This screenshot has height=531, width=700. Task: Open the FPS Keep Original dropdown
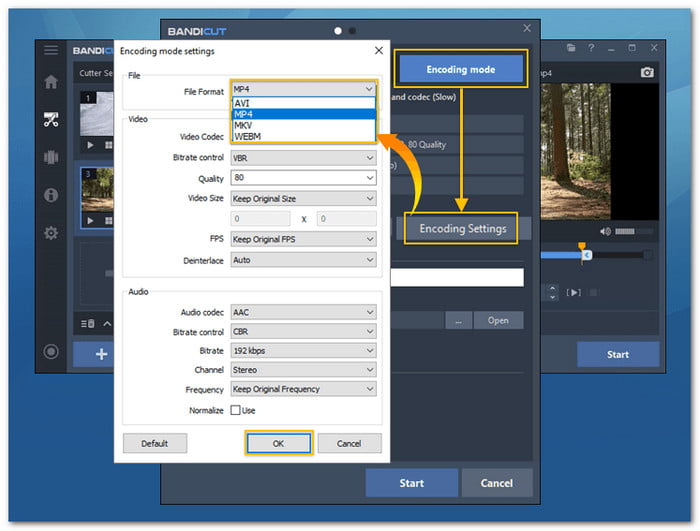(304, 239)
